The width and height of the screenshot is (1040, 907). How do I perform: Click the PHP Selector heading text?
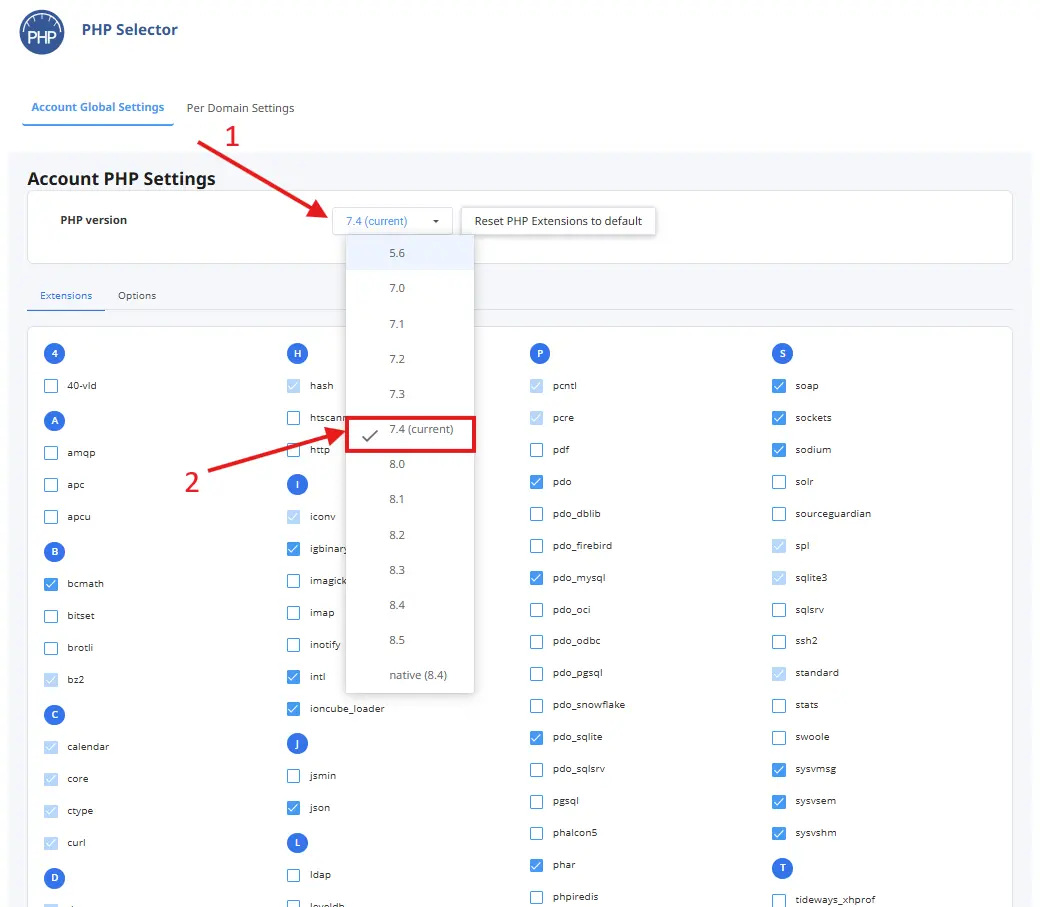point(129,30)
